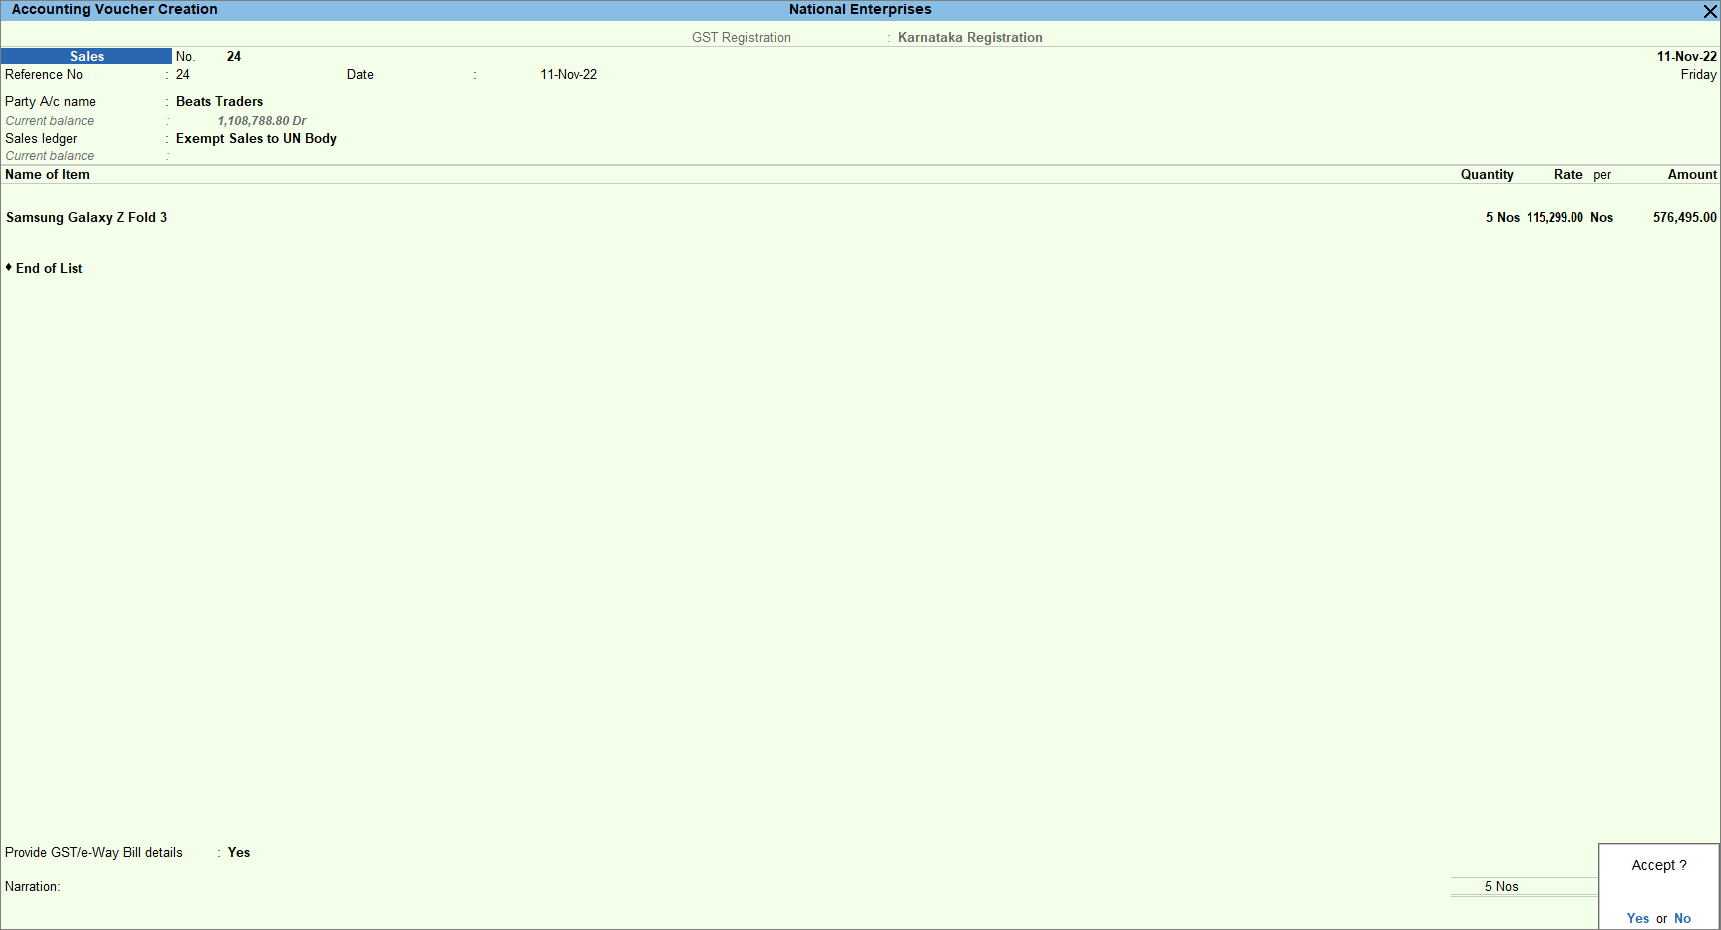Select the Friday day label

(x=1698, y=74)
